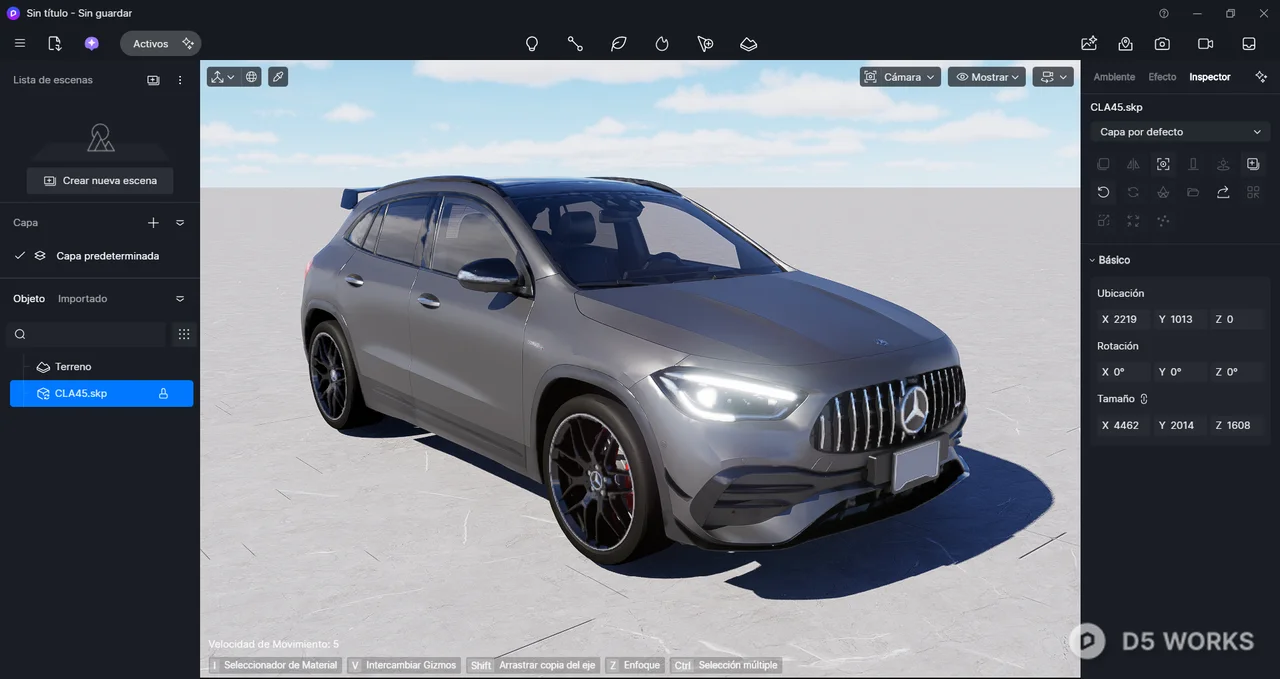Open the render queue tray icon
Image resolution: width=1280 pixels, height=679 pixels.
1249,44
